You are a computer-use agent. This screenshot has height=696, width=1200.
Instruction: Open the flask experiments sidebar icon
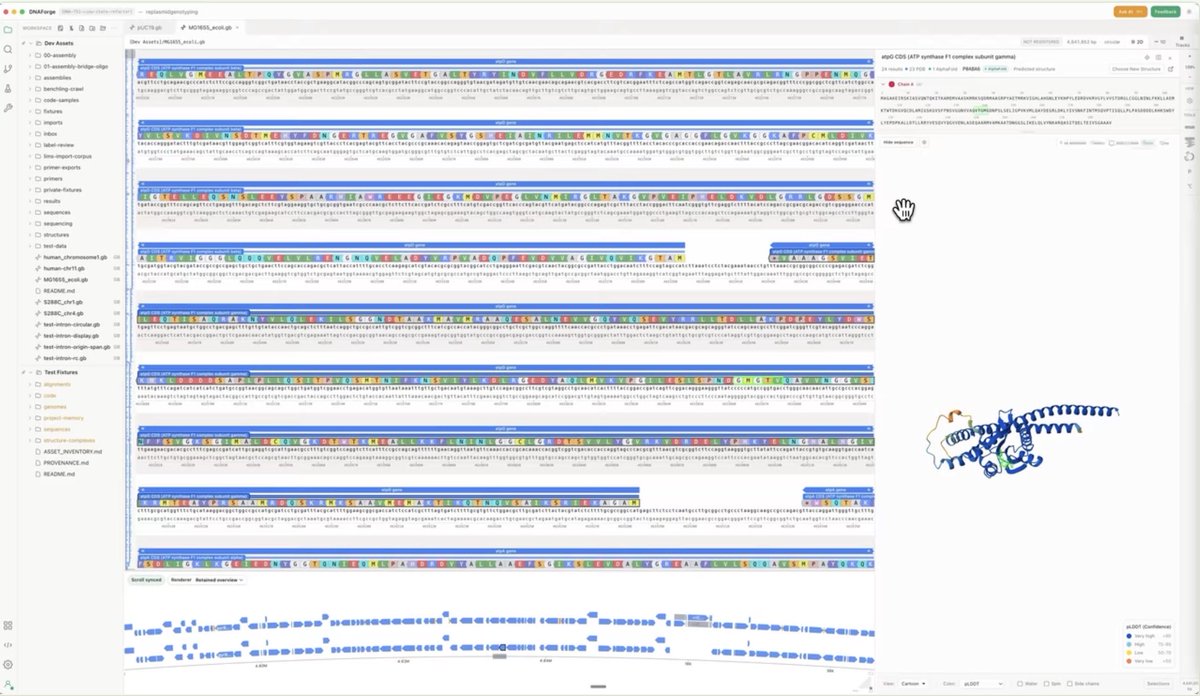pos(8,88)
